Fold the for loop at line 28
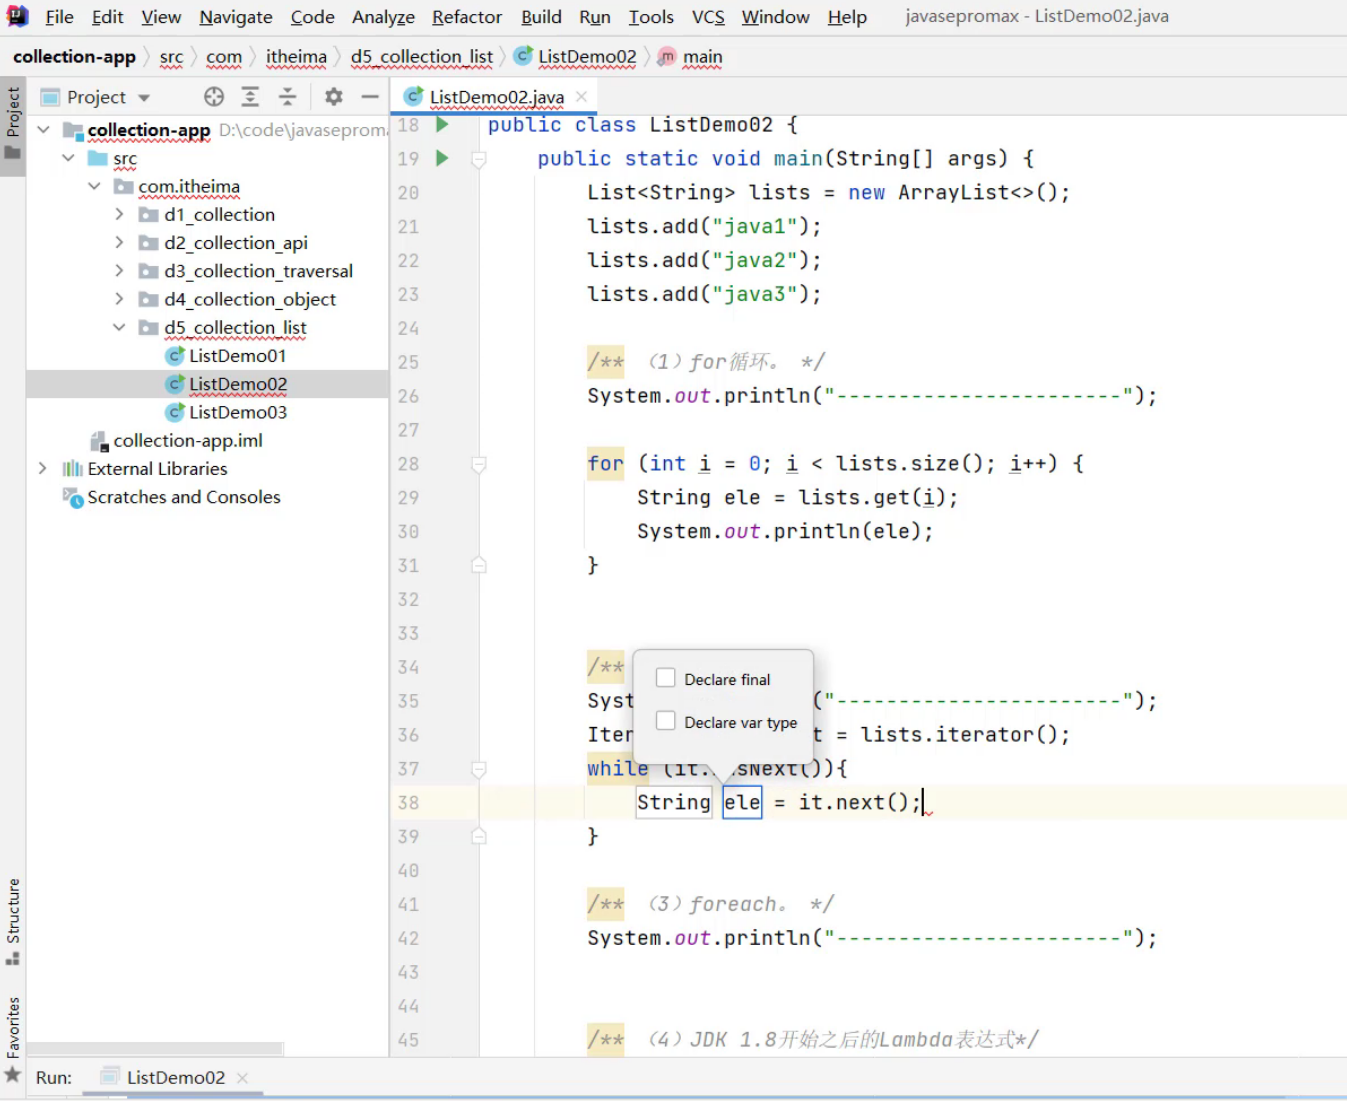1347x1101 pixels. click(x=479, y=464)
